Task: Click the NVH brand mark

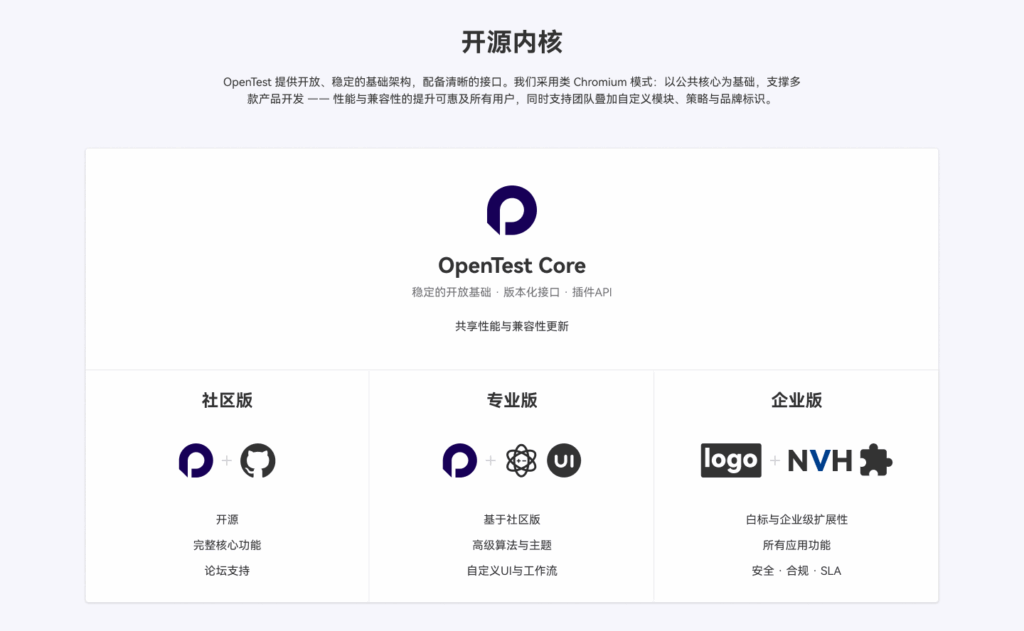Action: [820, 460]
